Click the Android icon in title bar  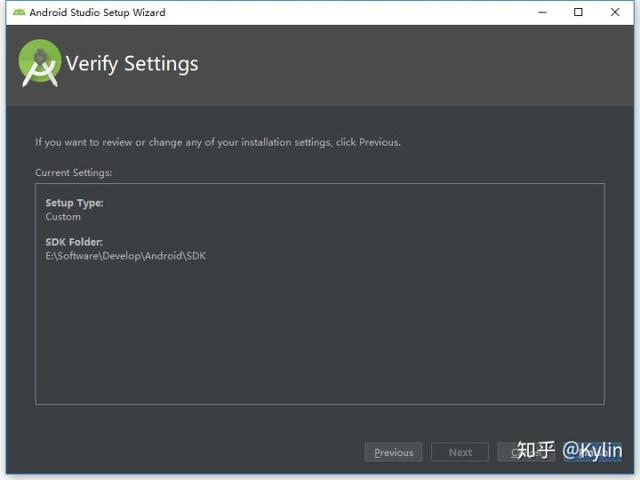pyautogui.click(x=19, y=12)
